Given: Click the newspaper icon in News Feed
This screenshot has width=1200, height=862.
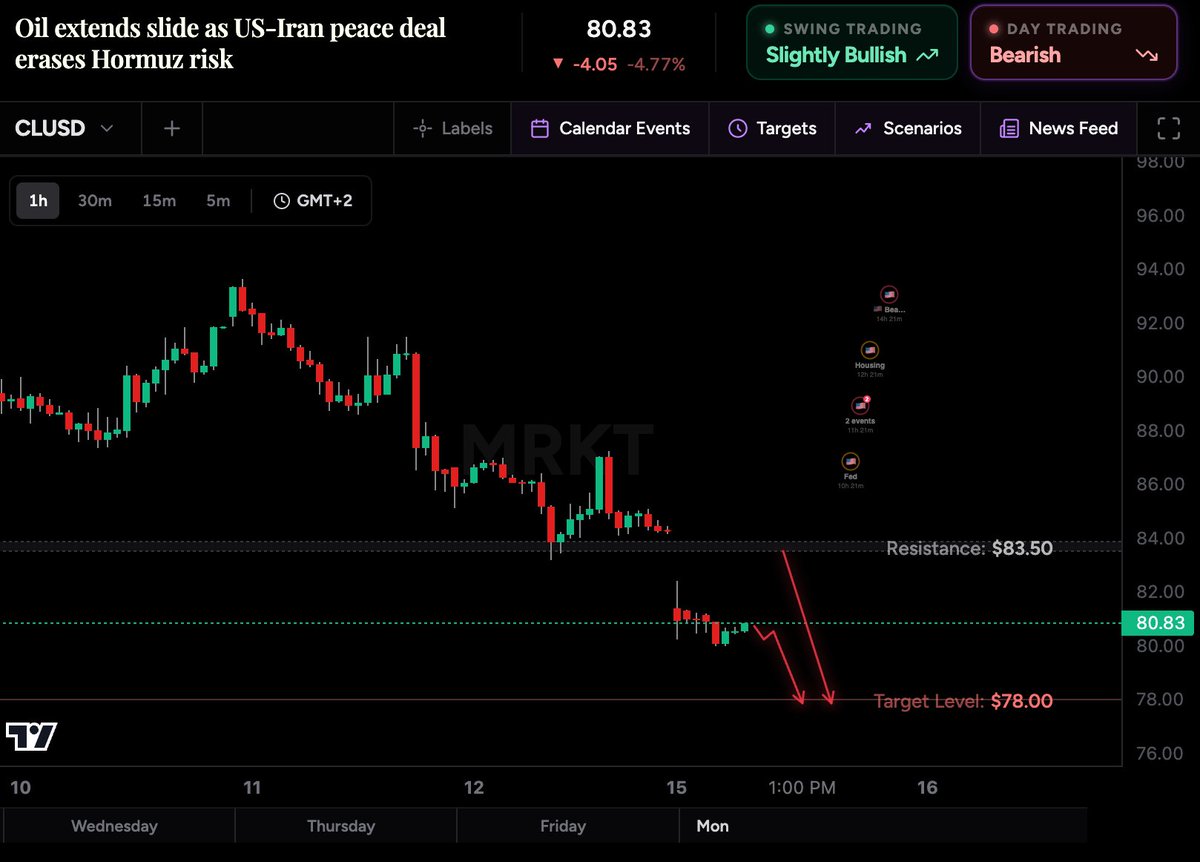Looking at the screenshot, I should tap(1009, 128).
